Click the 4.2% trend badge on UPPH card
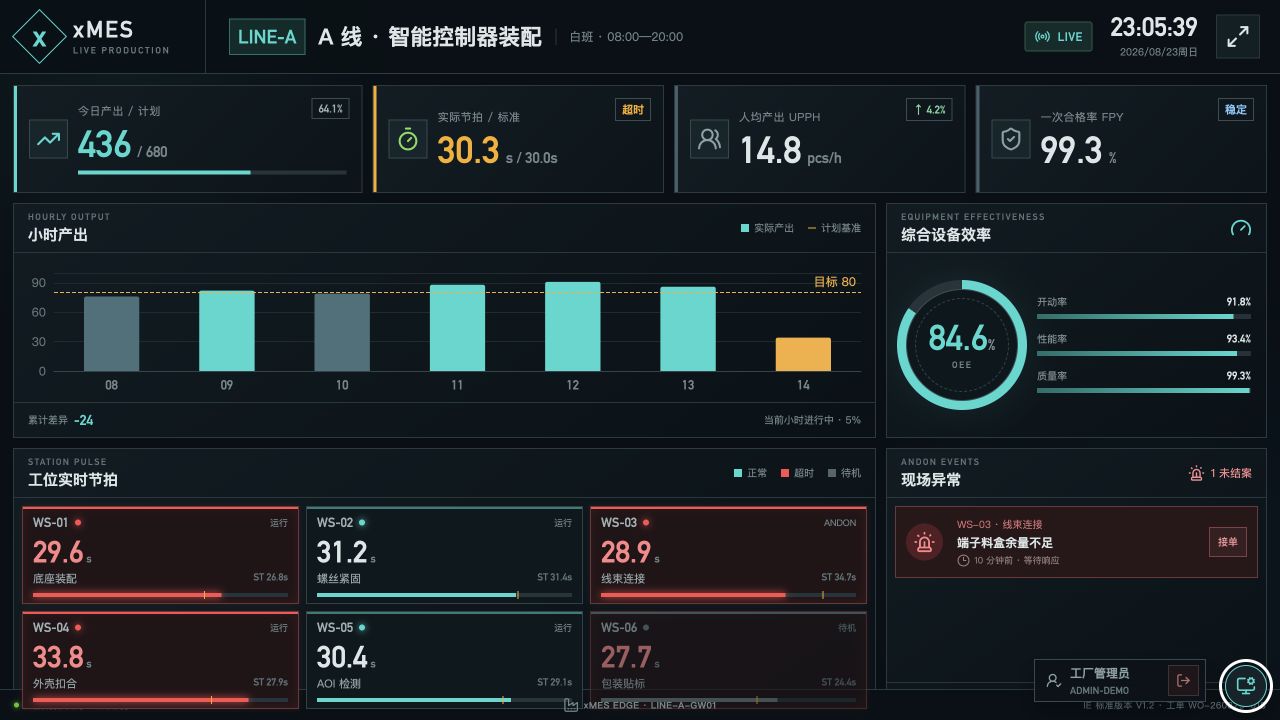Image resolution: width=1280 pixels, height=720 pixels. pyautogui.click(x=929, y=109)
